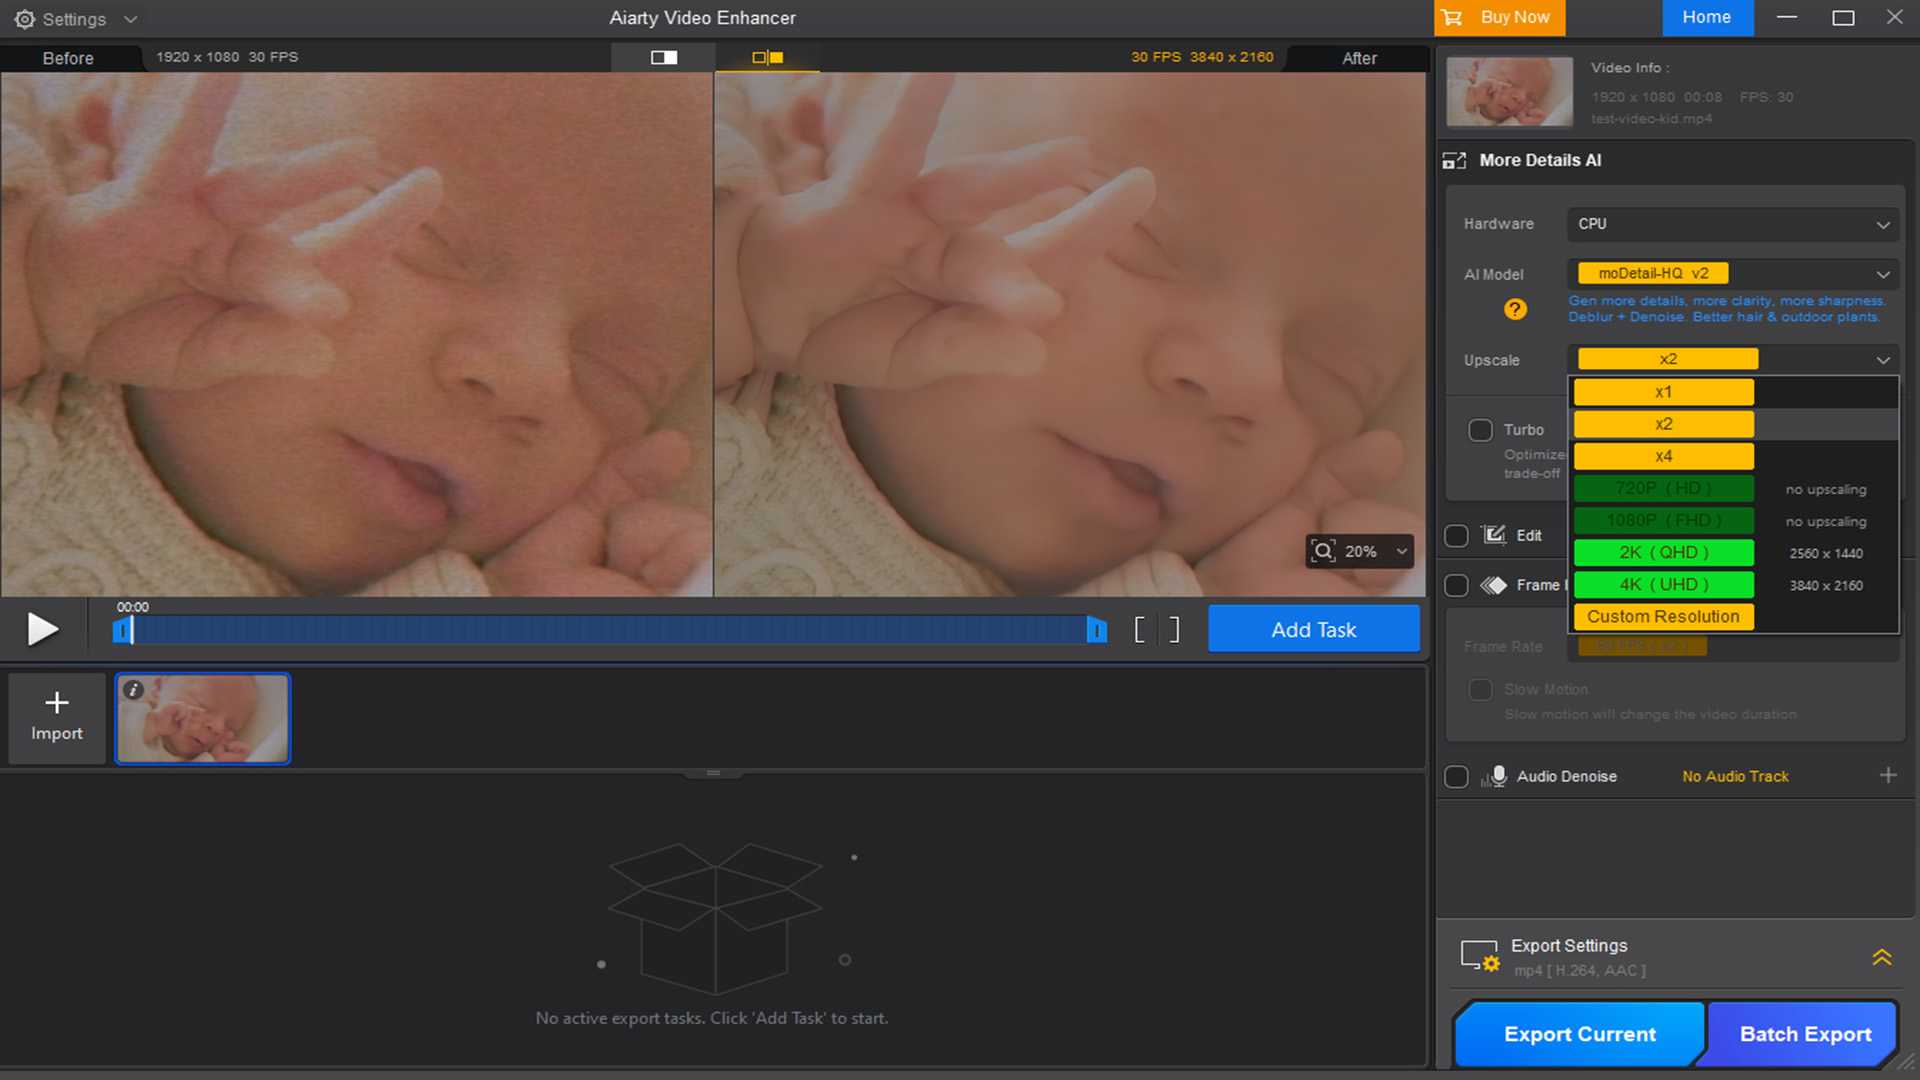The width and height of the screenshot is (1920, 1080).
Task: Select the split before-after view icon
Action: tap(767, 57)
